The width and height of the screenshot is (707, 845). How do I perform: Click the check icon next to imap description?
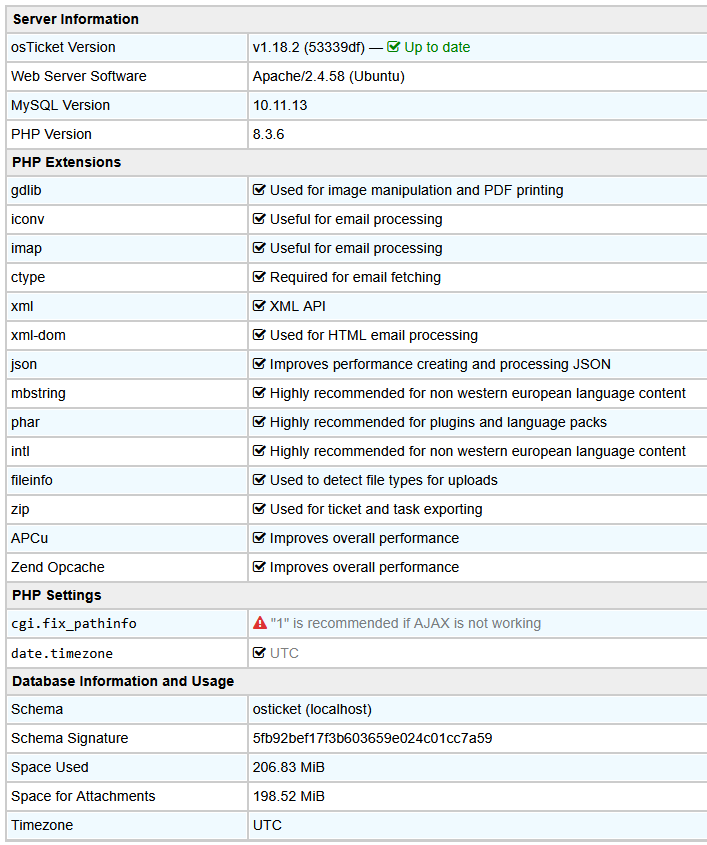260,248
